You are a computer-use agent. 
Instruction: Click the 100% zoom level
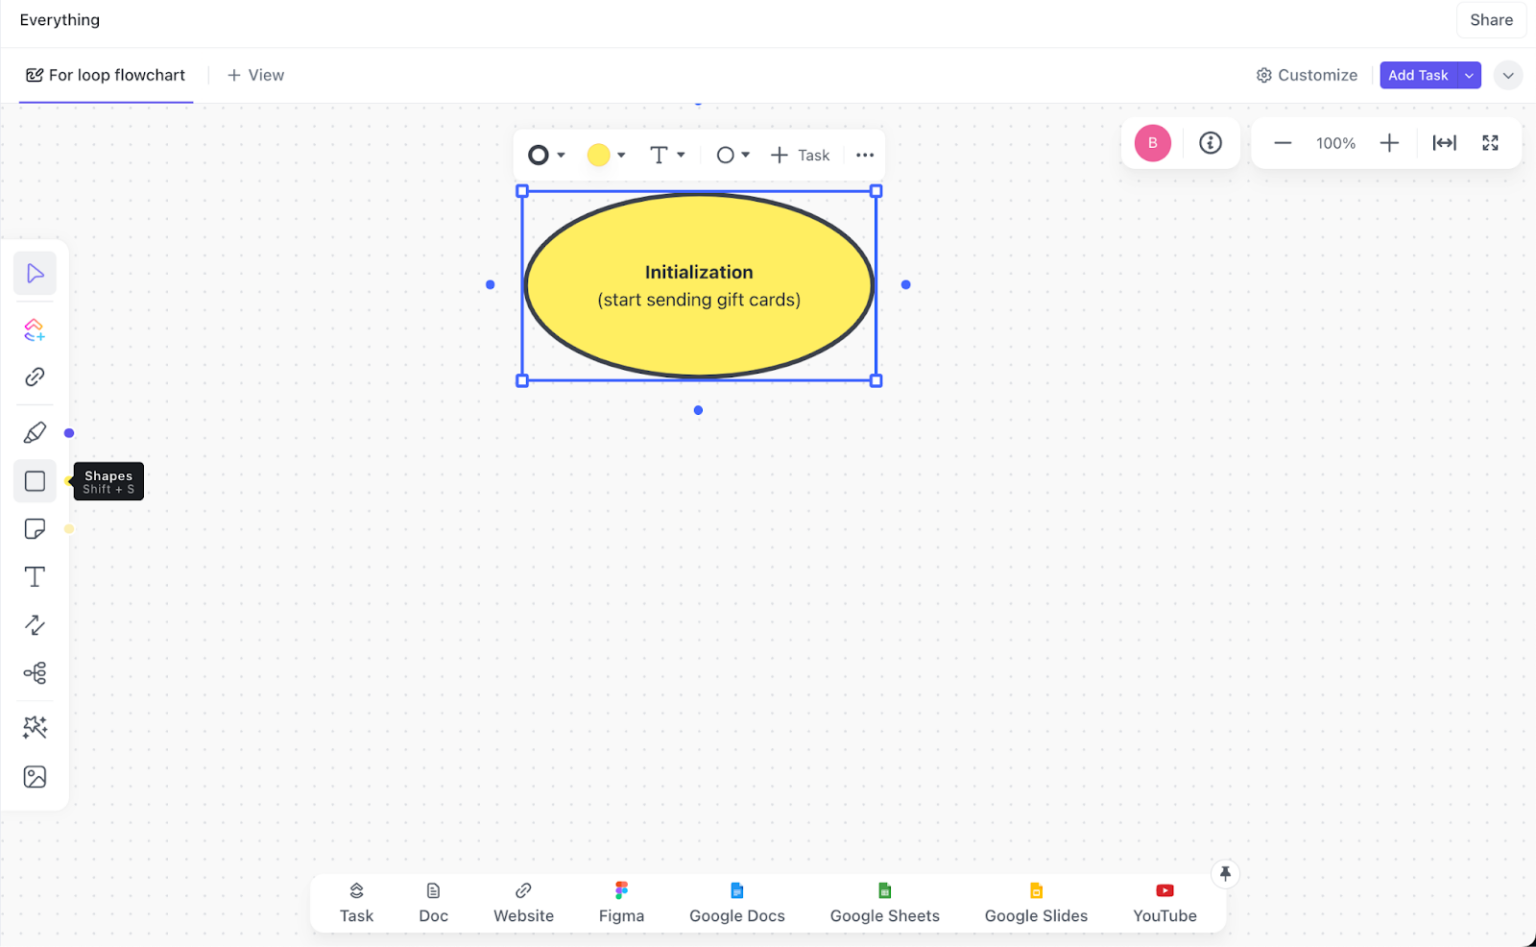click(1336, 143)
